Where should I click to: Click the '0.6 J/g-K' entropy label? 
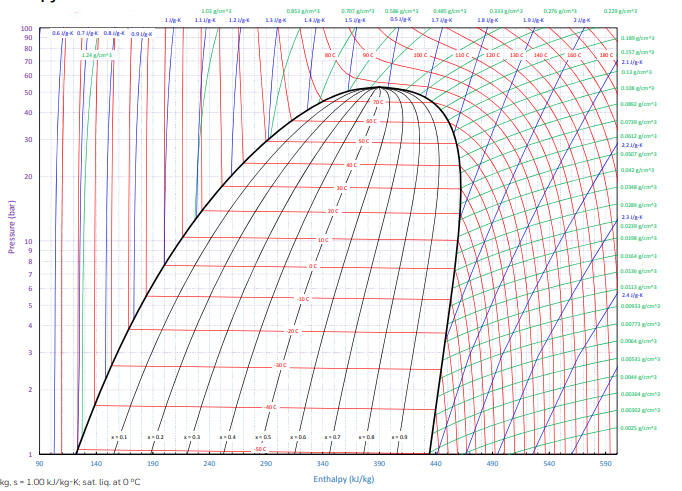click(x=63, y=33)
